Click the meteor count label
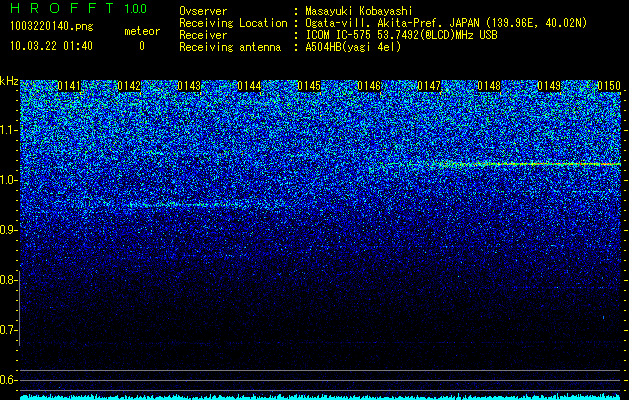Viewport: 629px width, 400px height. pos(142,31)
